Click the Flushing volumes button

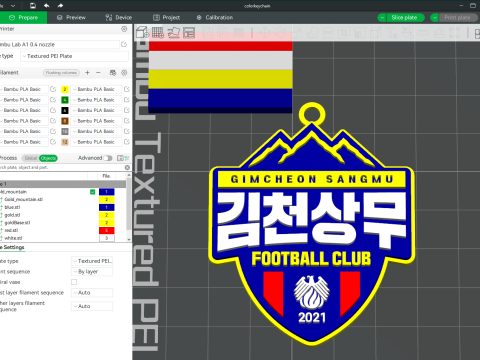(61, 73)
